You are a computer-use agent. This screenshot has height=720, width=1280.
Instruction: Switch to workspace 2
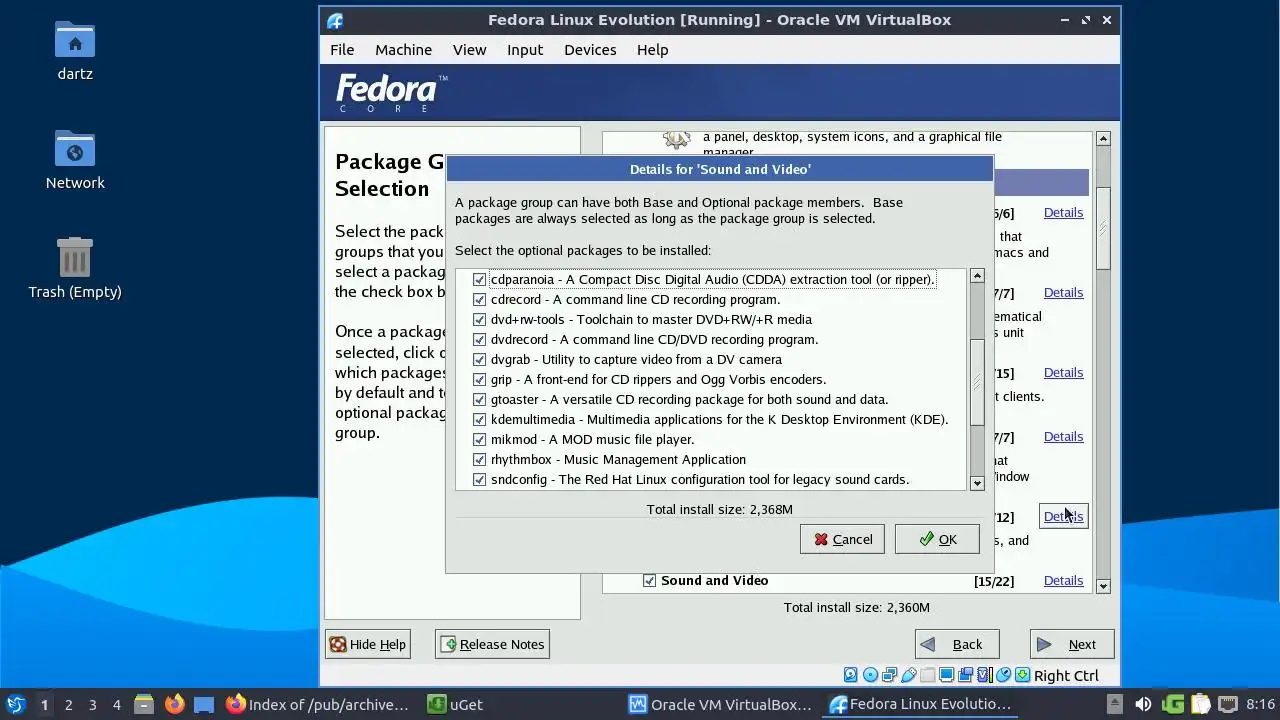[x=68, y=704]
